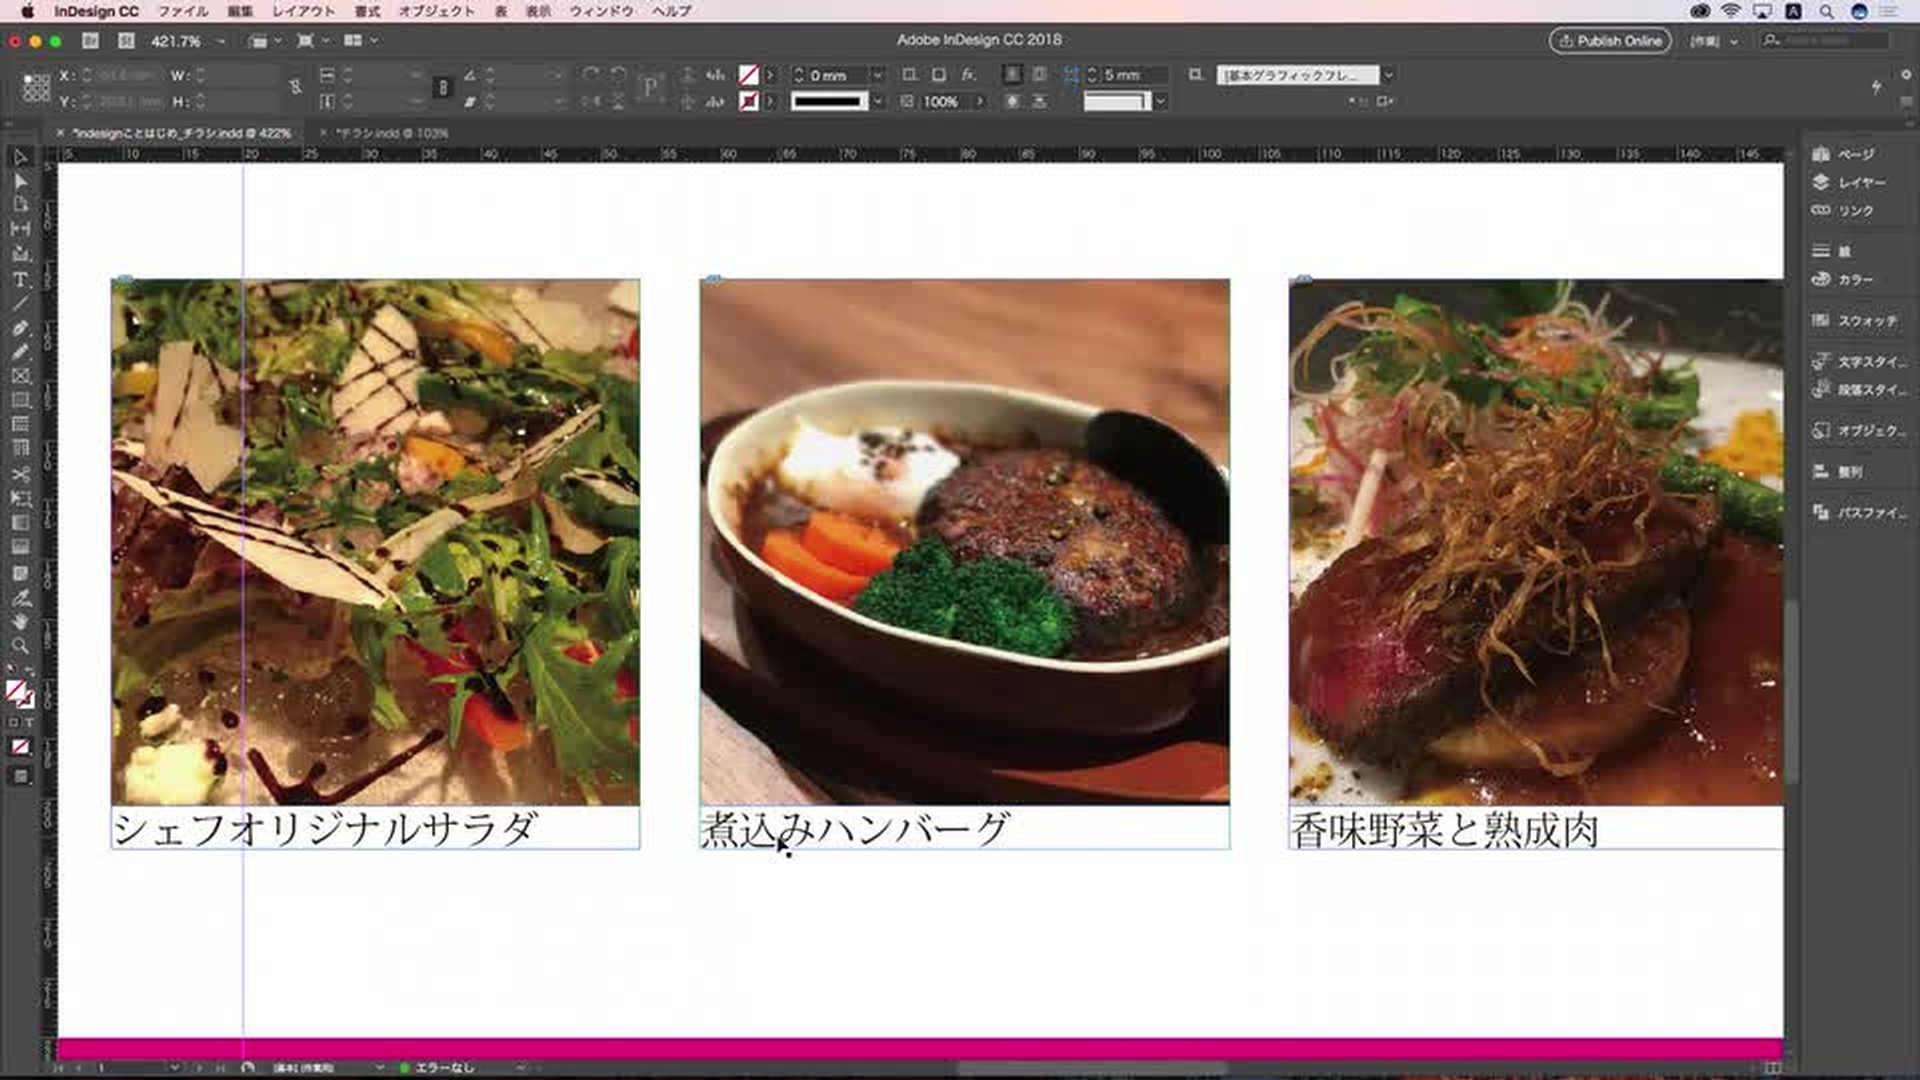Screen dimensions: 1920x1080
Task: Select the Zoom tool in toolbox
Action: (20, 646)
